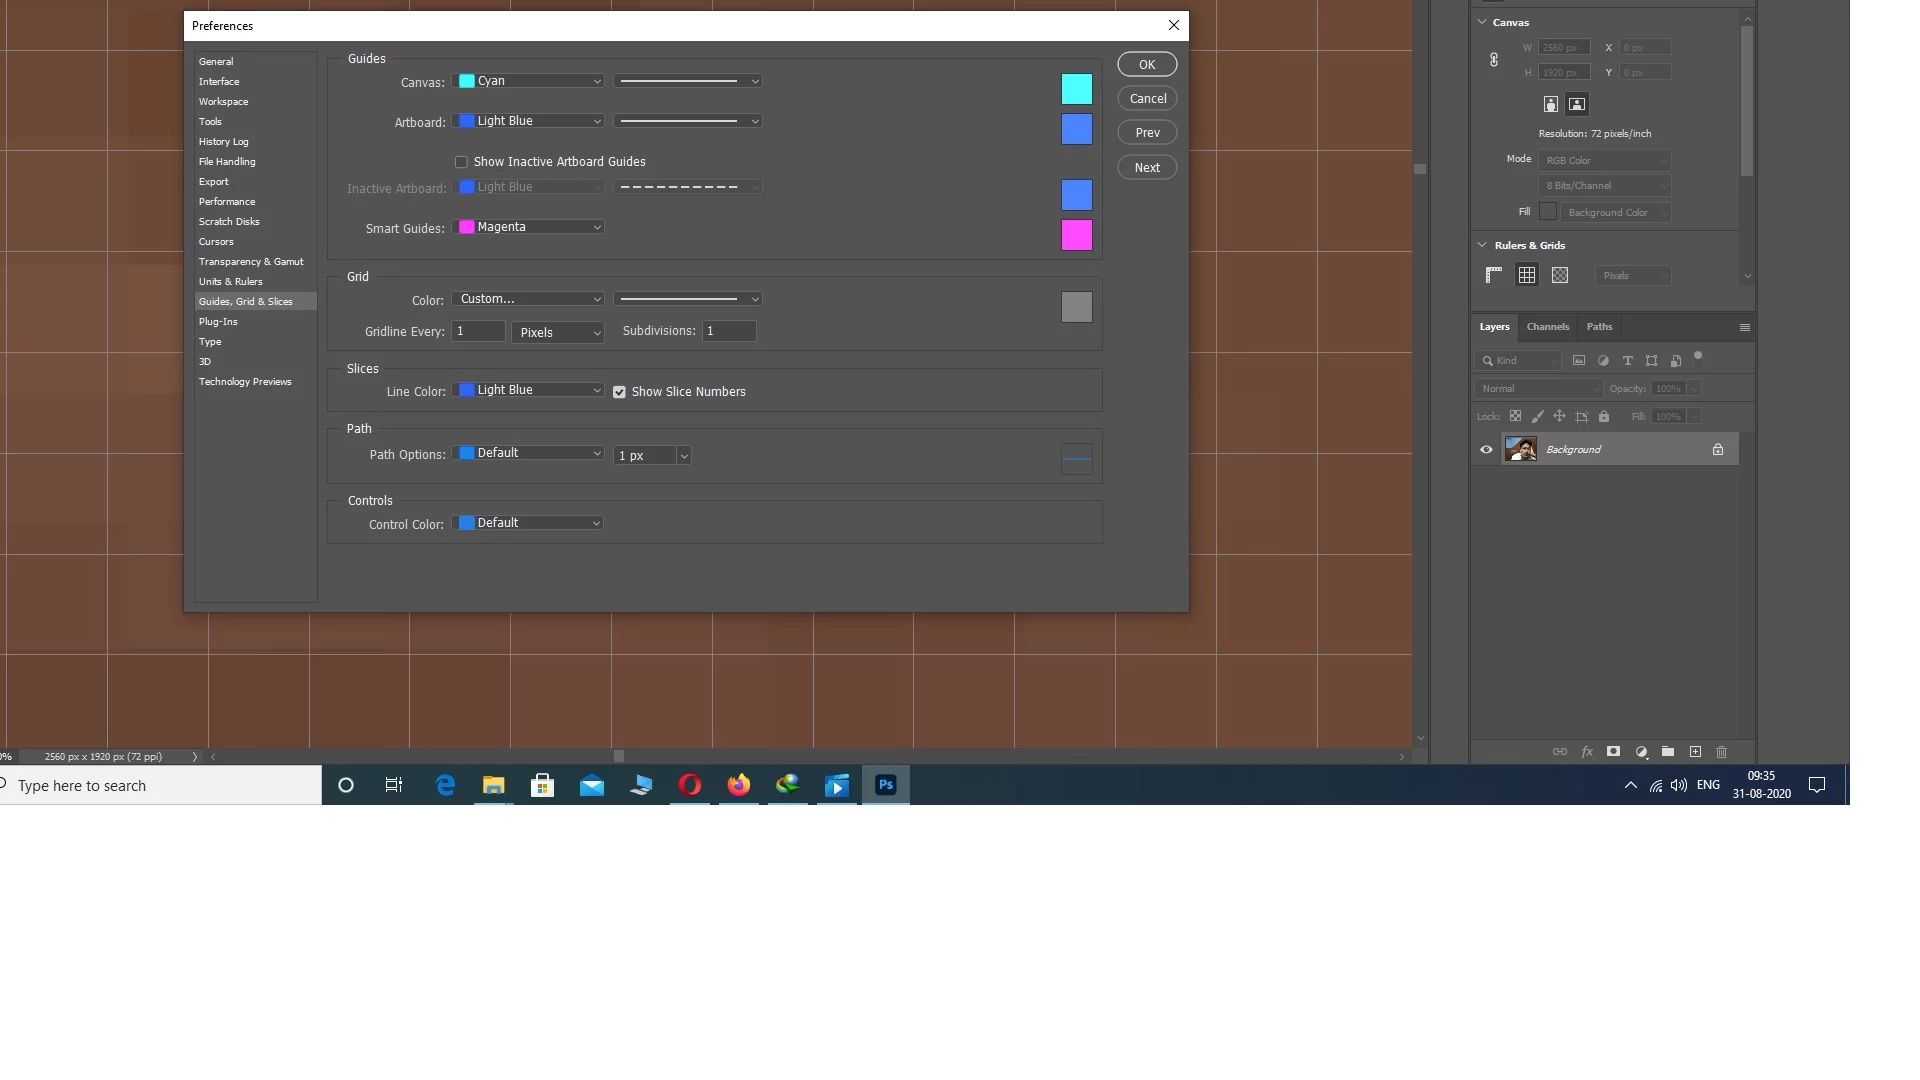This screenshot has height=1080, width=1920.
Task: Click the adjustment layer icon in Layers footer
Action: pos(1641,752)
